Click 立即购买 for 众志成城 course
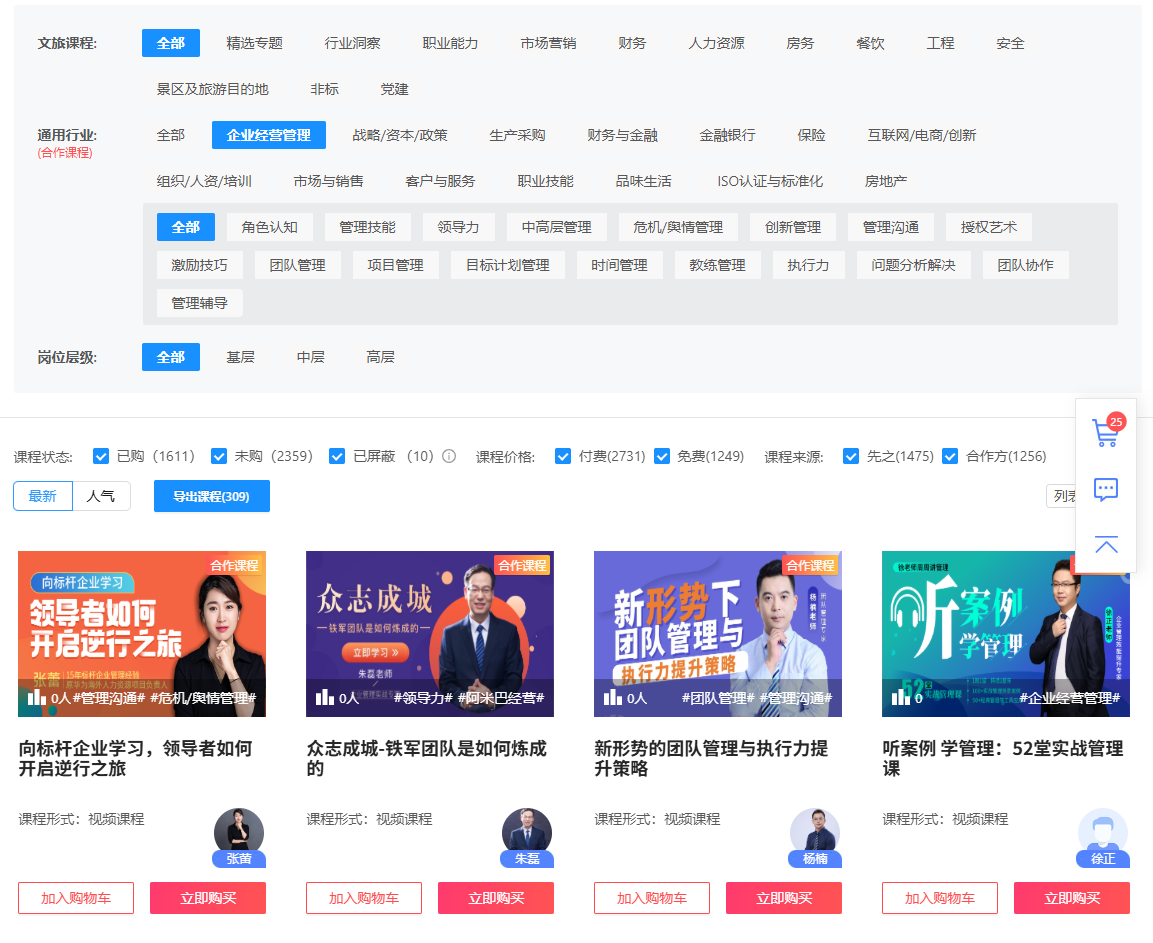Screen dimensions: 1153x943 [496, 898]
